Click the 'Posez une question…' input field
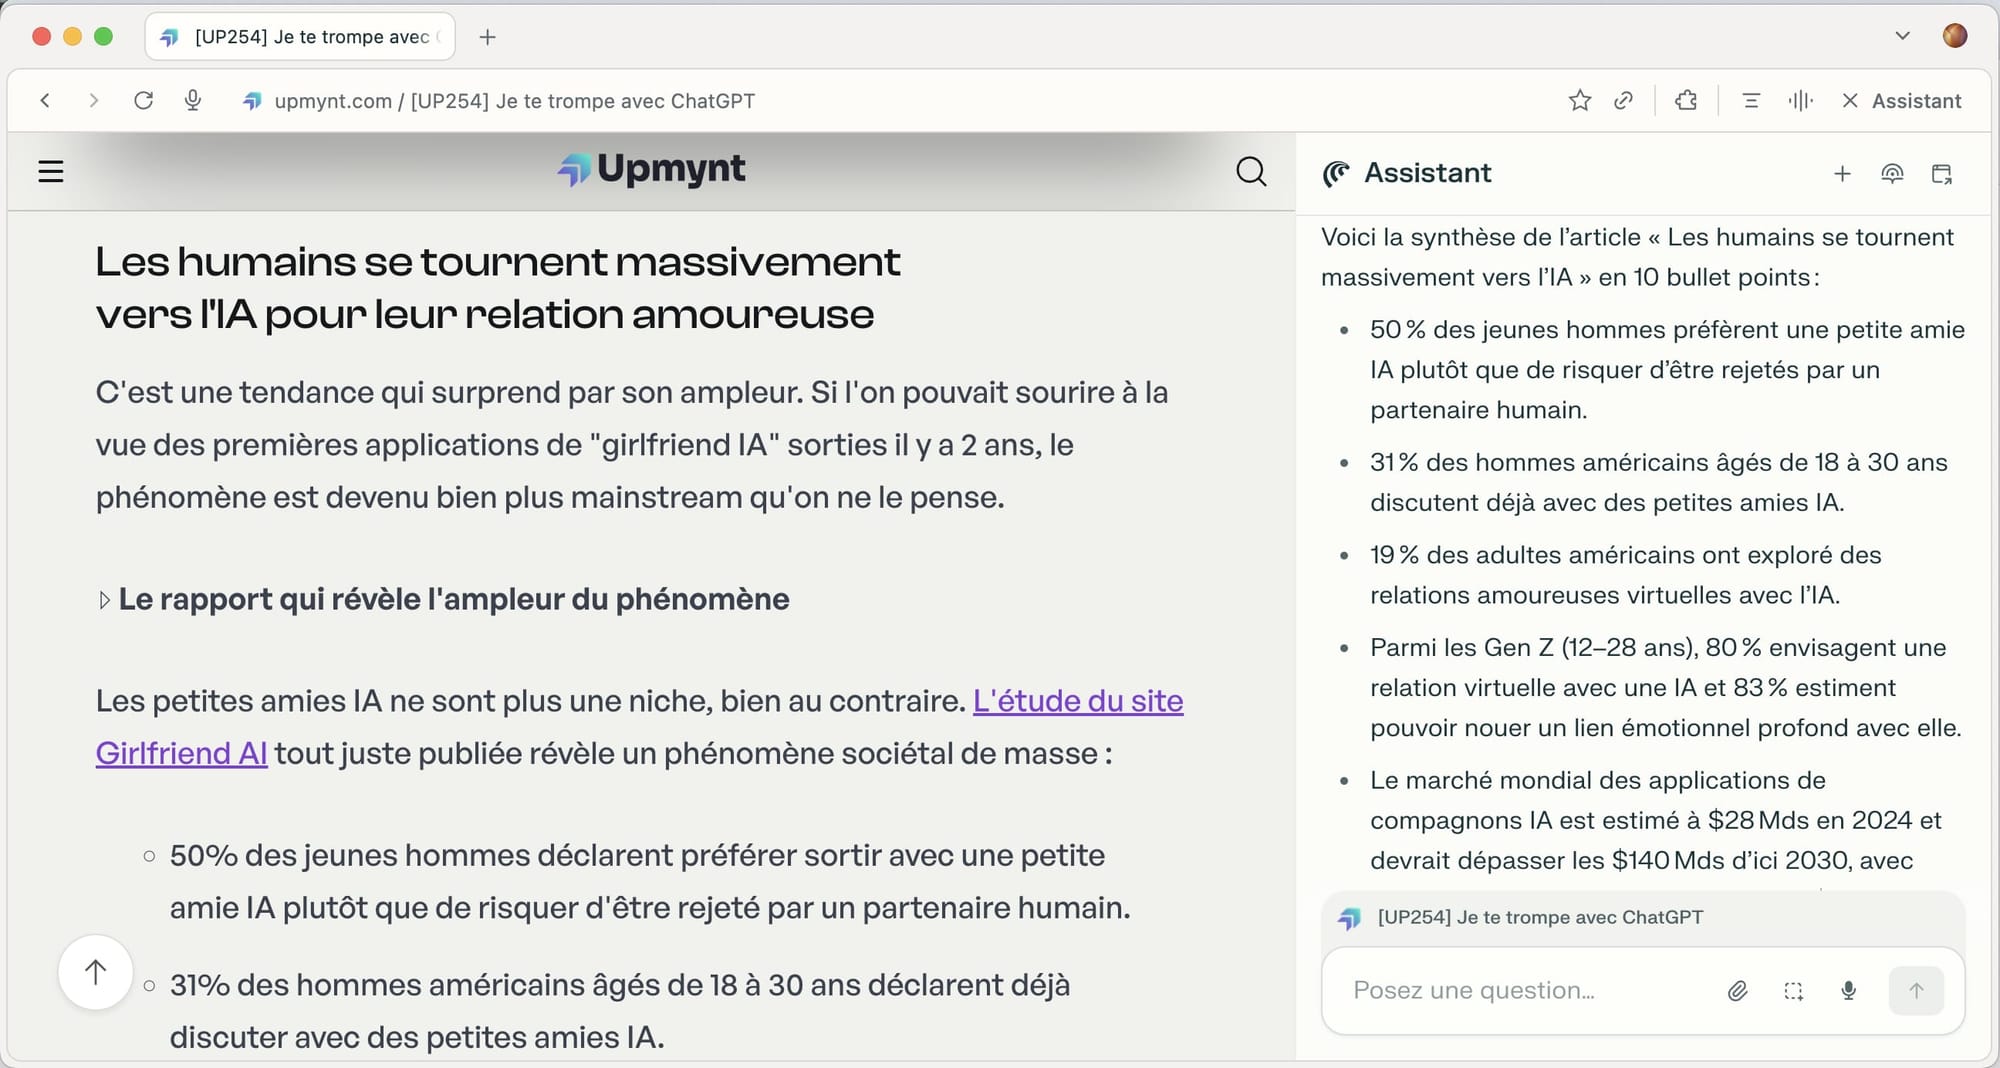The image size is (2000, 1068). click(1520, 990)
